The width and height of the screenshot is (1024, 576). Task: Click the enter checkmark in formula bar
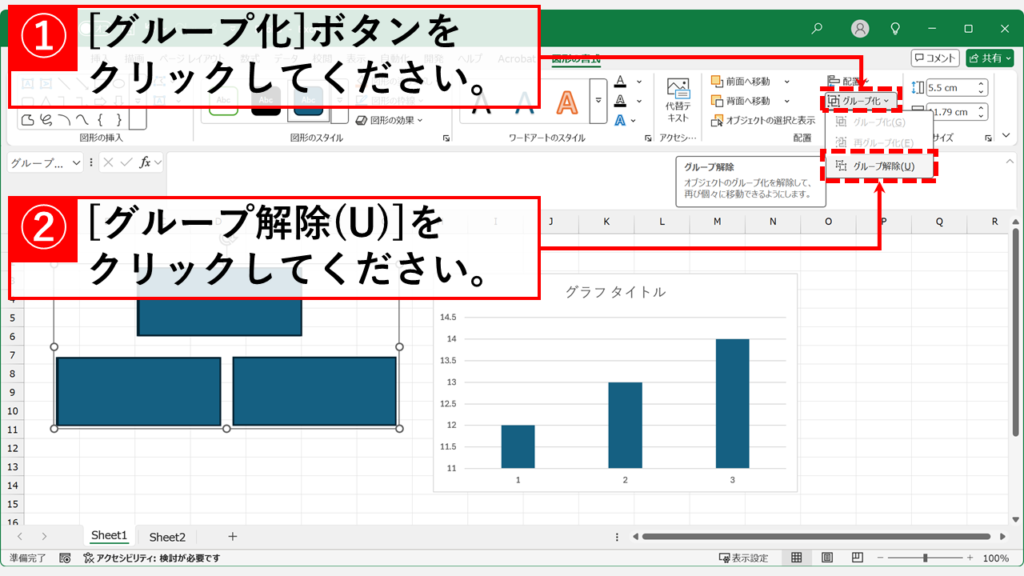click(x=126, y=163)
